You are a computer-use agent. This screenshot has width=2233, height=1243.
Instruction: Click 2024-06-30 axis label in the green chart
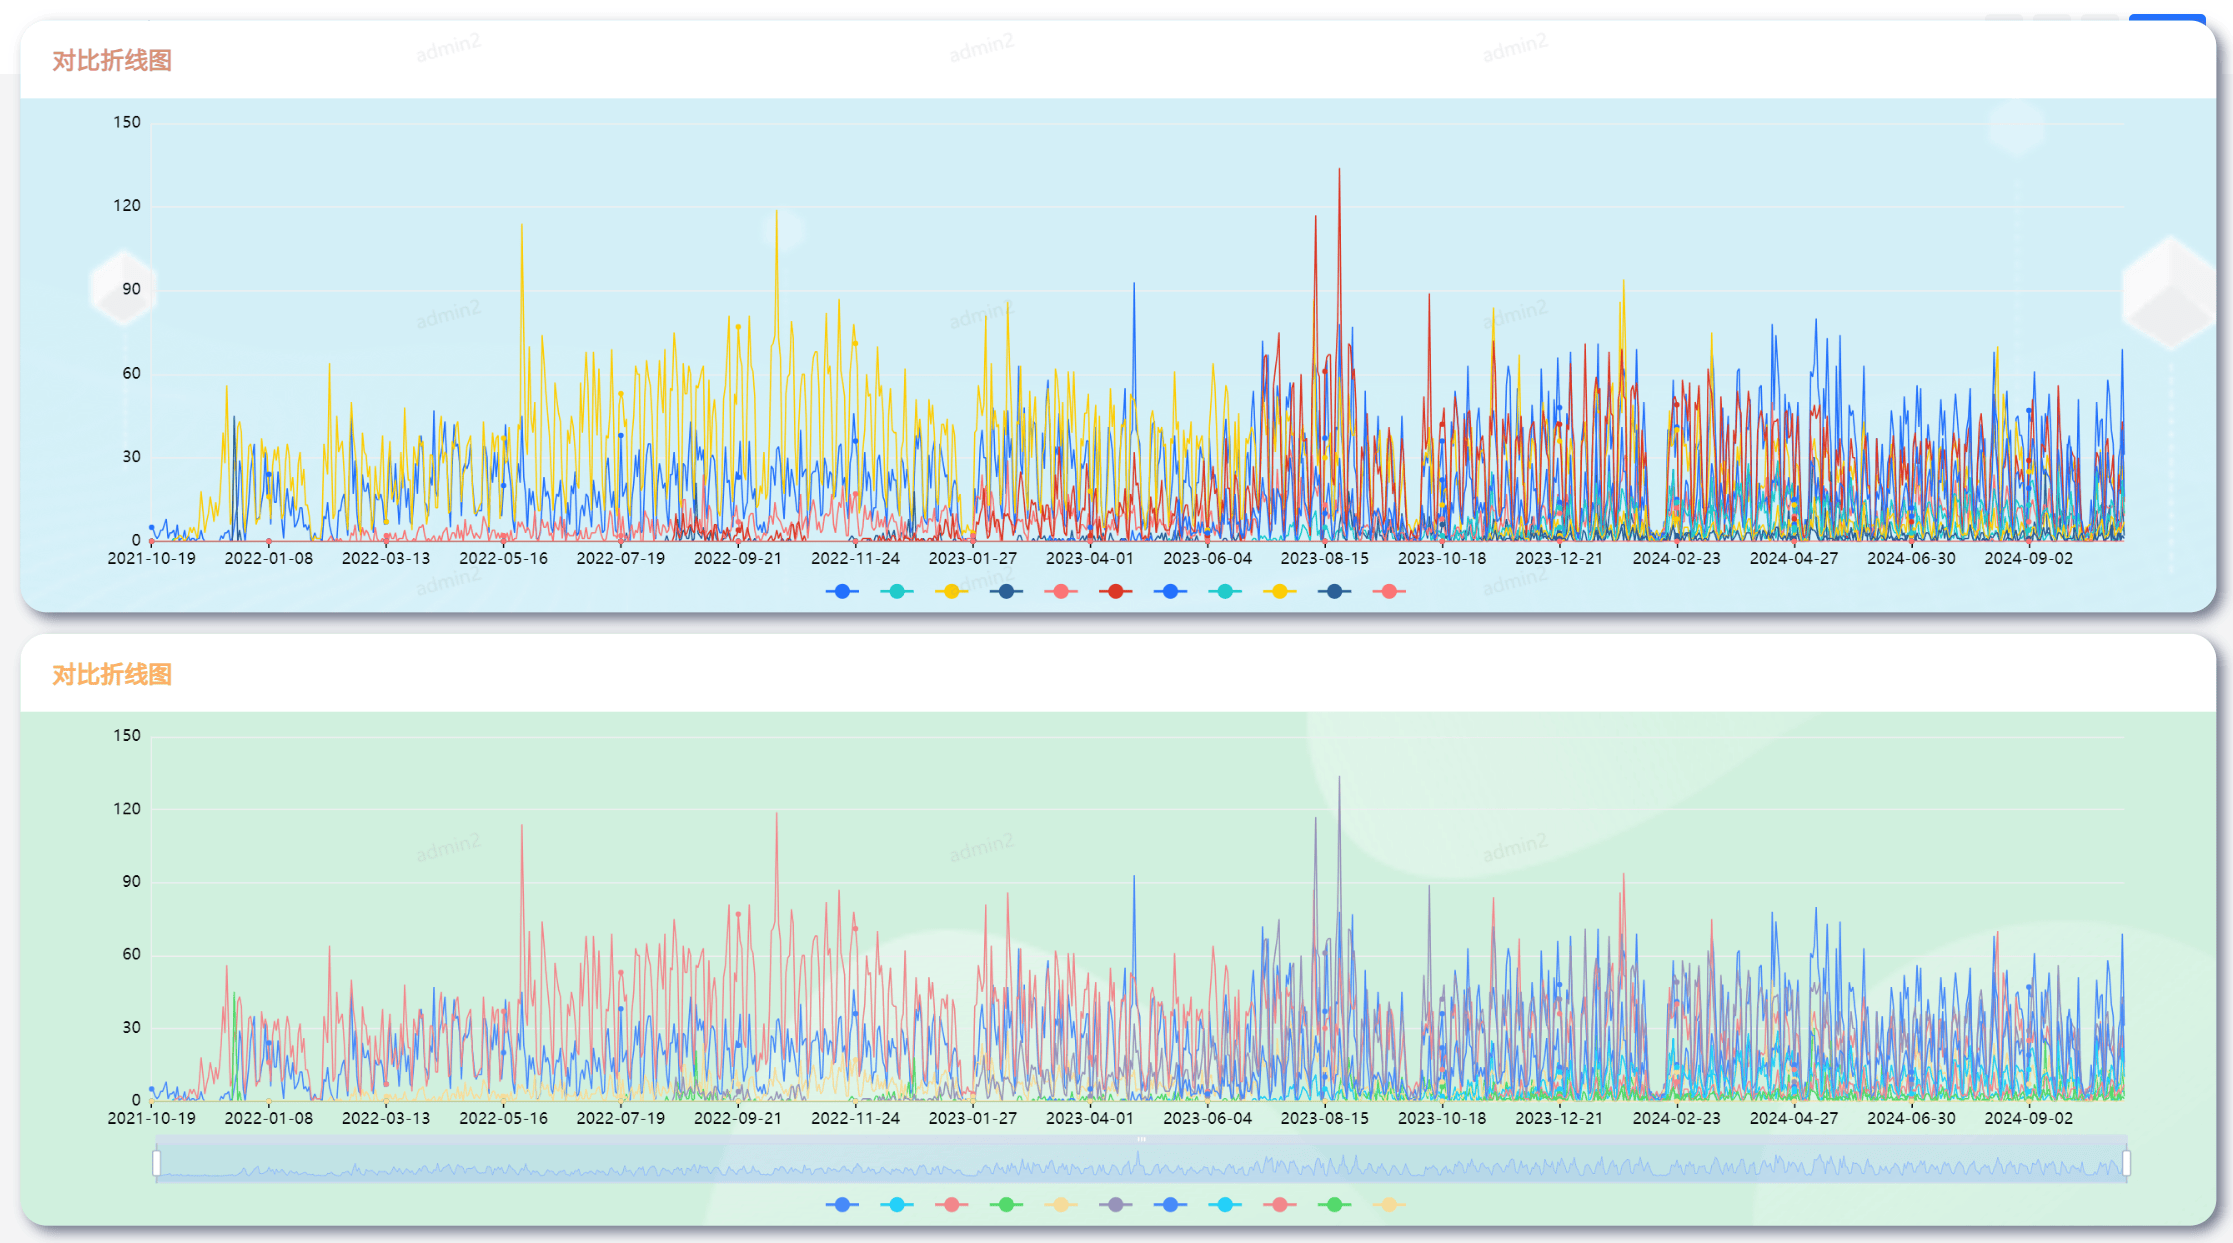(1911, 1118)
